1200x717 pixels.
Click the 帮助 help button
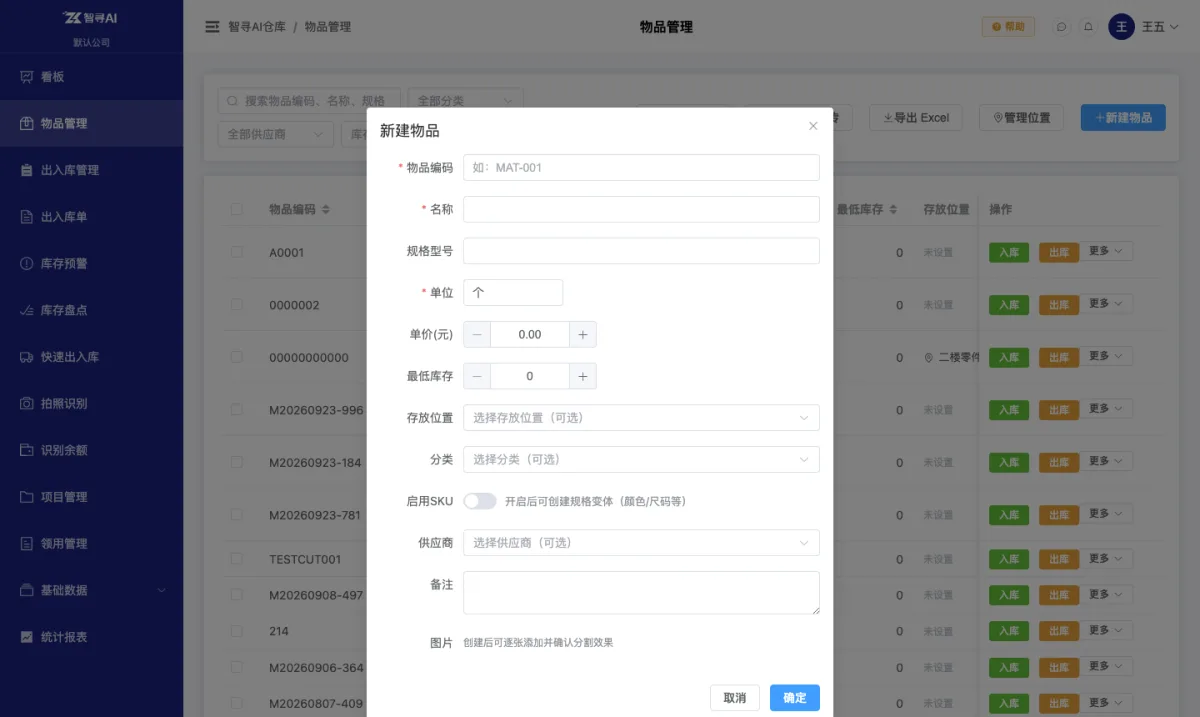click(1008, 27)
